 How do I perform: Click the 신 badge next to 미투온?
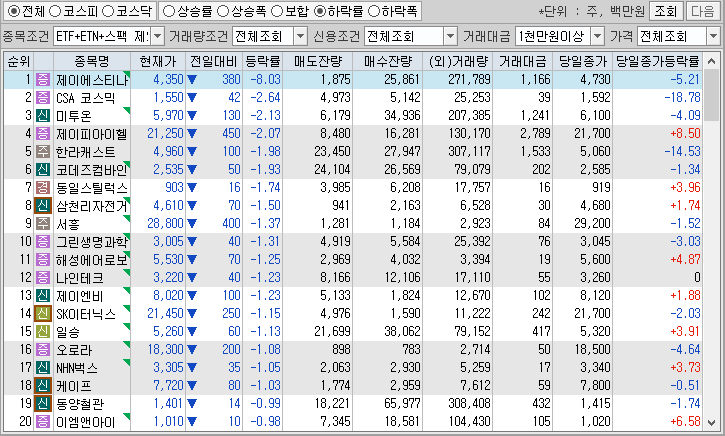coord(43,116)
